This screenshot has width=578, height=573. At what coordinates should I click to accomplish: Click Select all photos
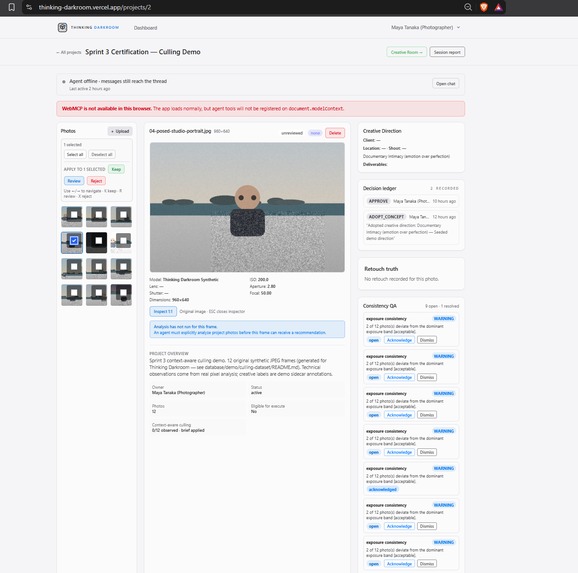[75, 154]
